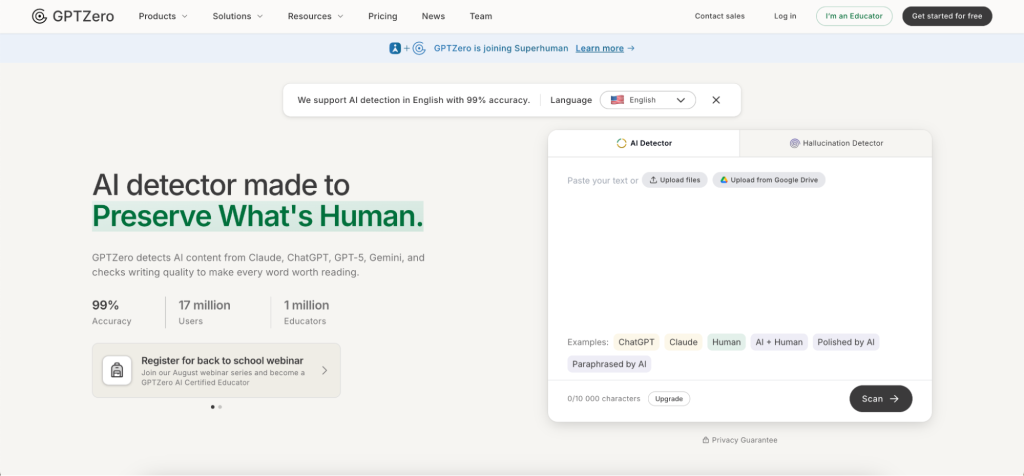Click the backpack icon on webinar card
Screen dimensions: 1024x476
[x=117, y=370]
